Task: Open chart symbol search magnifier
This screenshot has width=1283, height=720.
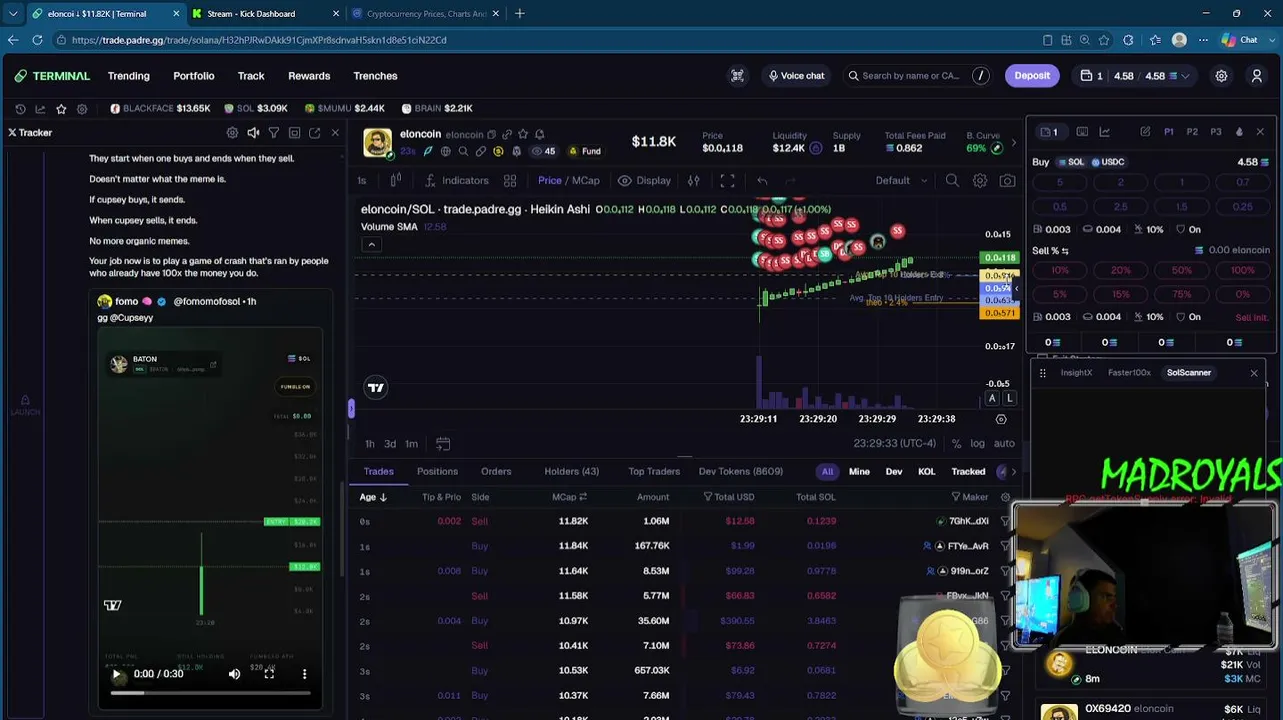Action: (952, 181)
